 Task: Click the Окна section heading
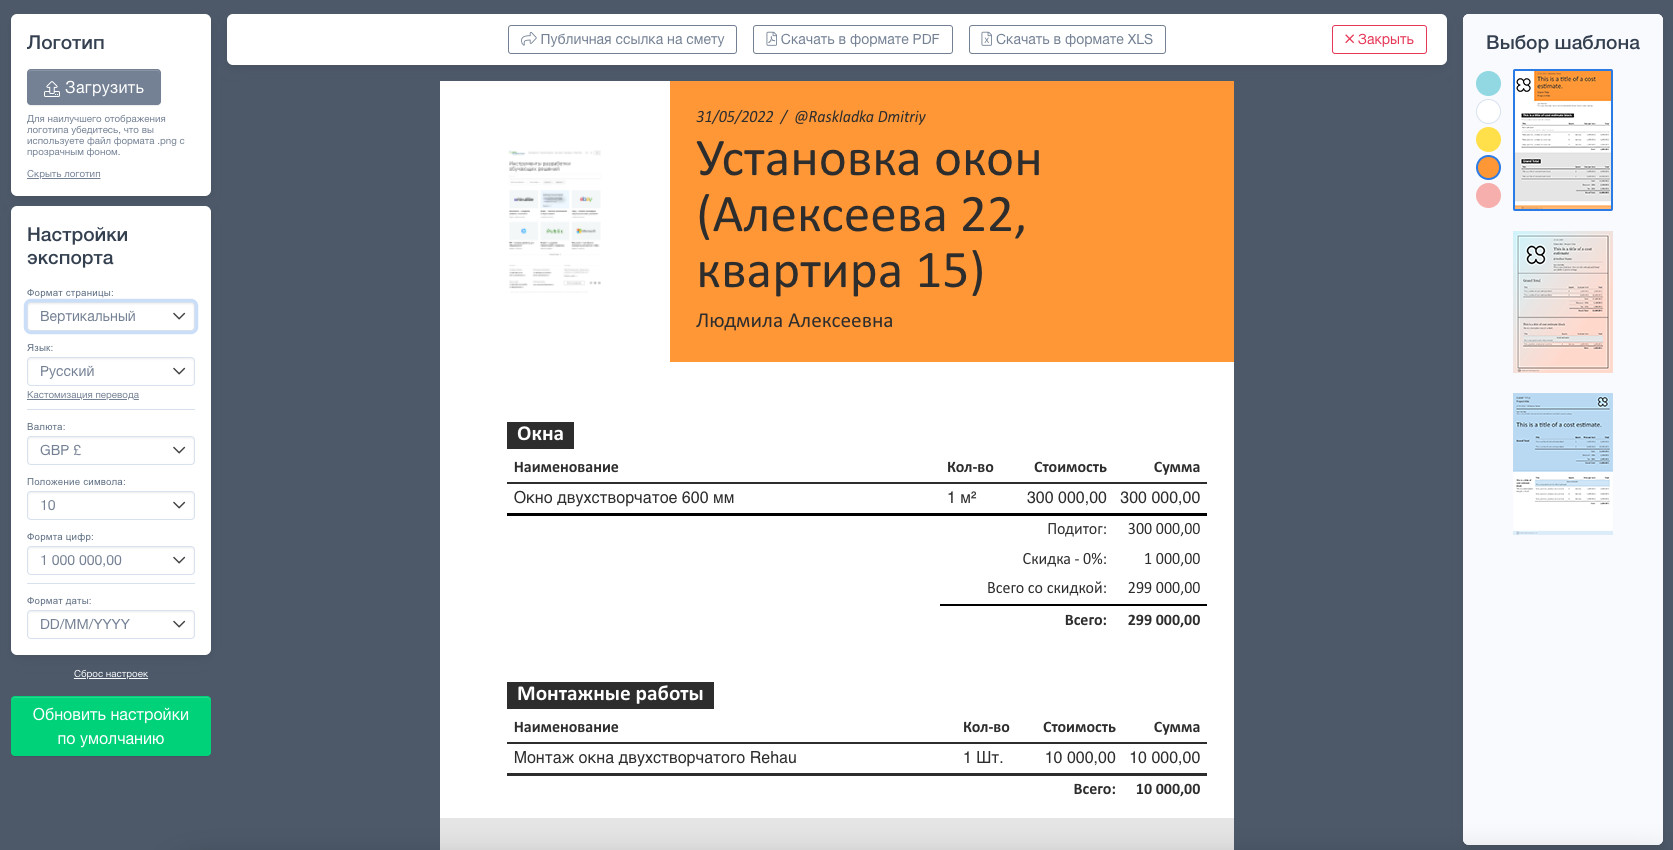(540, 434)
